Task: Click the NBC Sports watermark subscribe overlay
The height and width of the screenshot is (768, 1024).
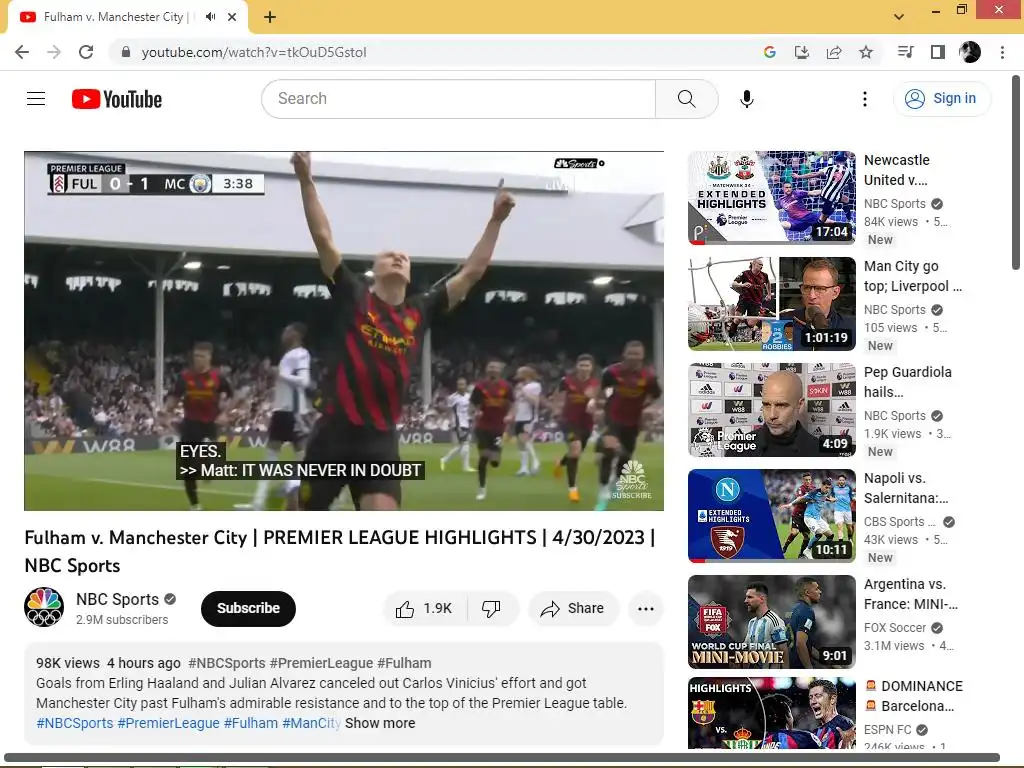Action: [x=632, y=481]
